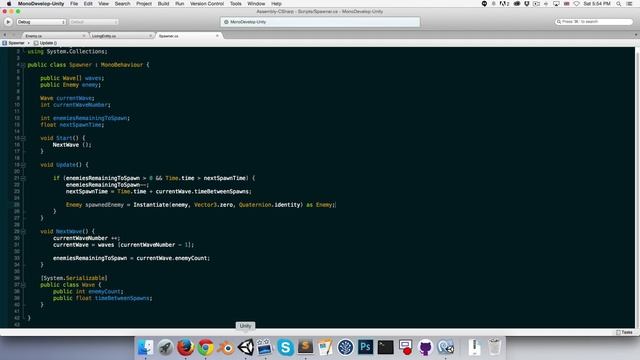
Task: Open the Debug configuration dropdown
Action: pos(41,22)
